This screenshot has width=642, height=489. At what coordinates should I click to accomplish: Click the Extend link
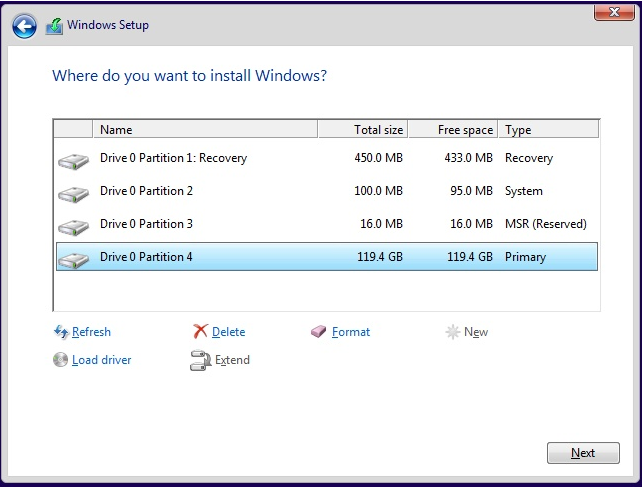point(232,360)
